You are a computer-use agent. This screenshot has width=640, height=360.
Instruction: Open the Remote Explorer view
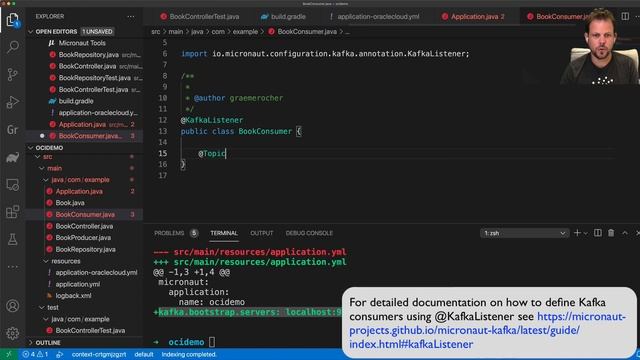pyautogui.click(x=13, y=184)
